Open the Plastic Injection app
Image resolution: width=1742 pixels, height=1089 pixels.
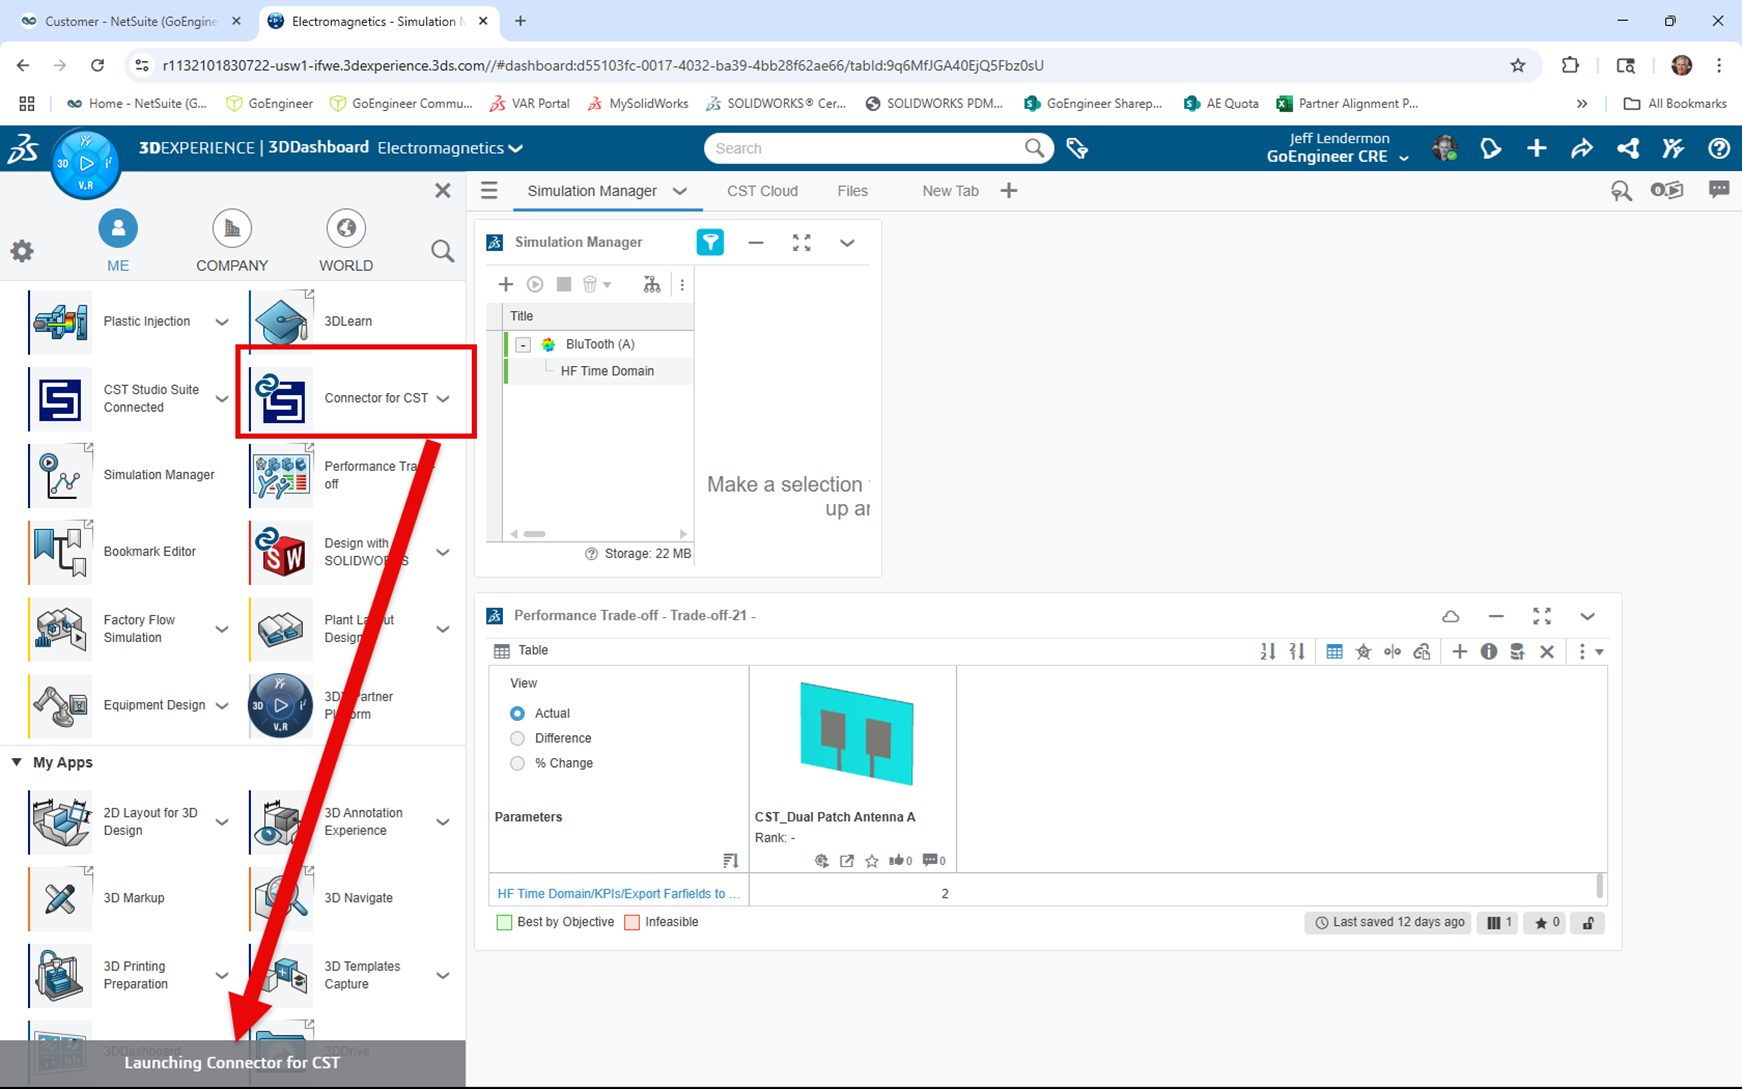[x=60, y=321]
